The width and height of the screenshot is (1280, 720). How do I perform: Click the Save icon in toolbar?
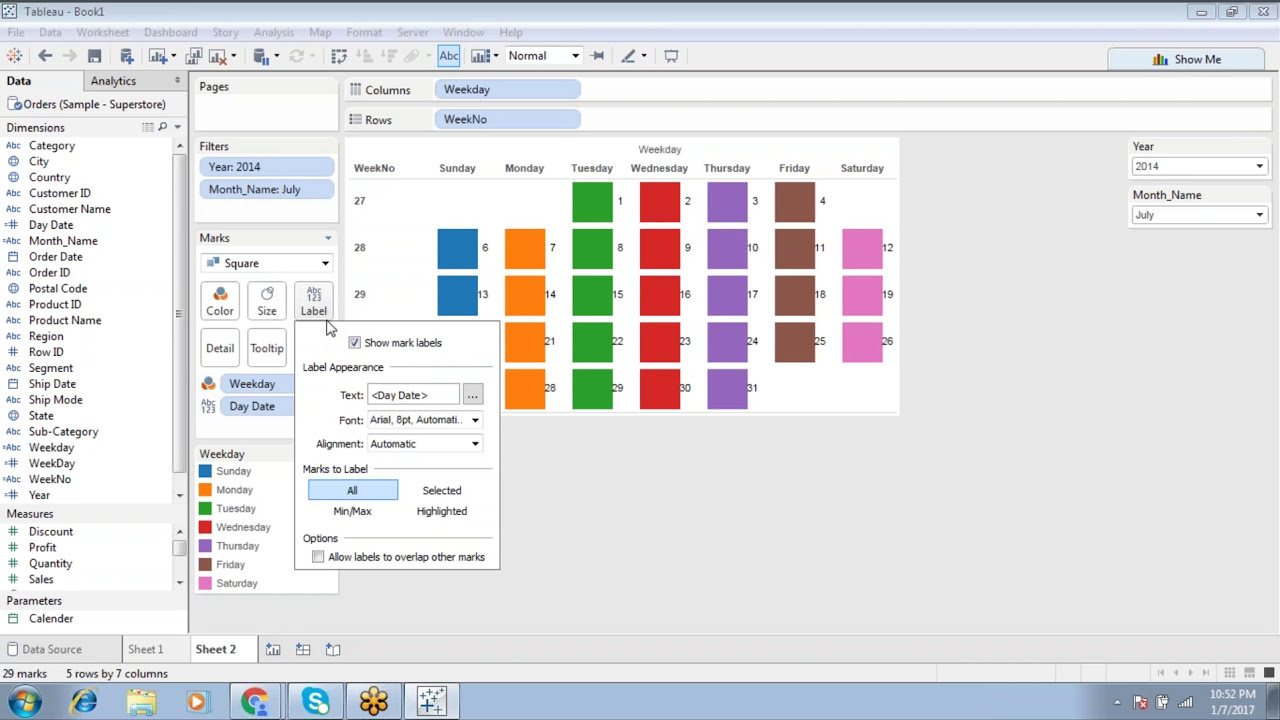tap(94, 56)
